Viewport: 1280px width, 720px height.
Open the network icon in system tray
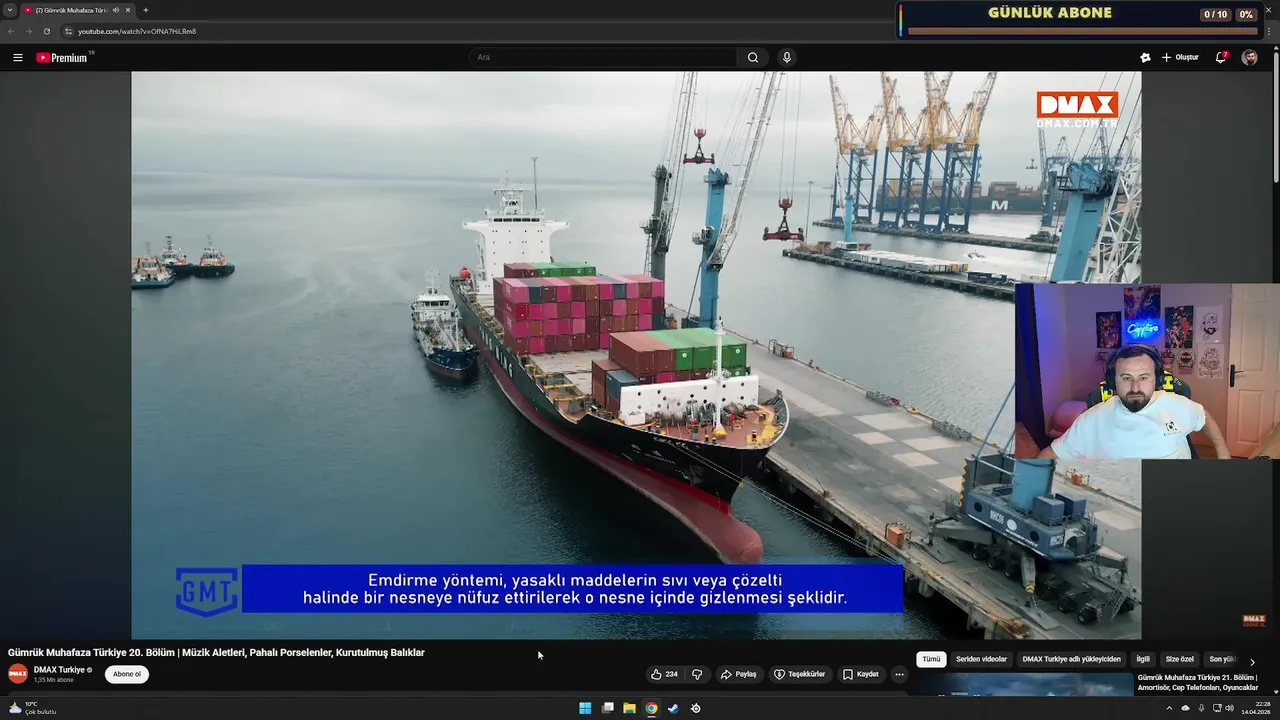1217,708
